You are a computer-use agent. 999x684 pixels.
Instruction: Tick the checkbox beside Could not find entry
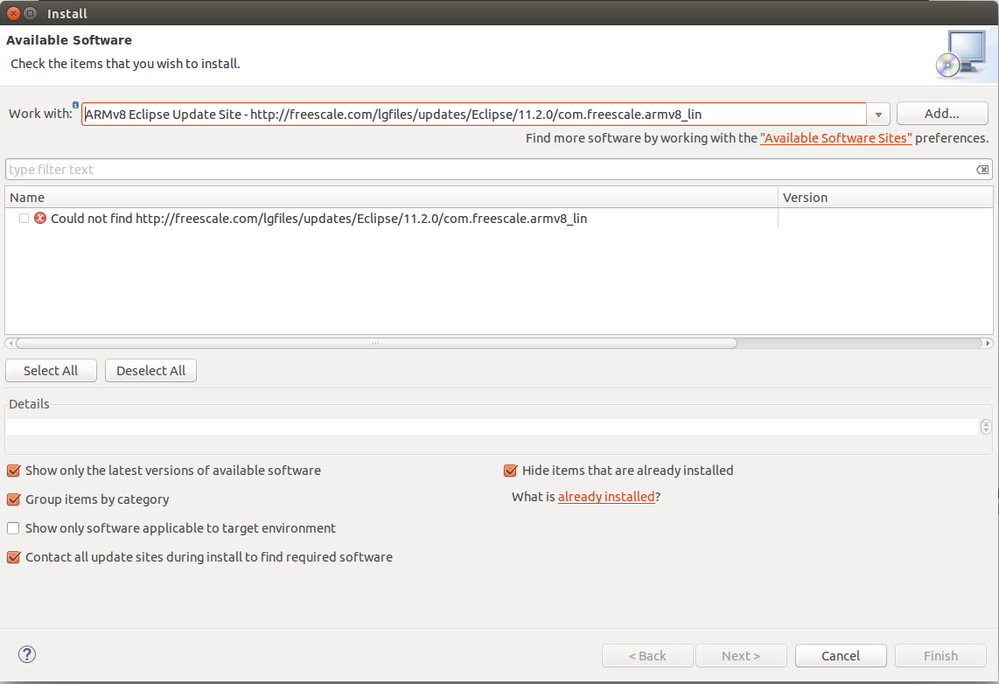(x=24, y=218)
